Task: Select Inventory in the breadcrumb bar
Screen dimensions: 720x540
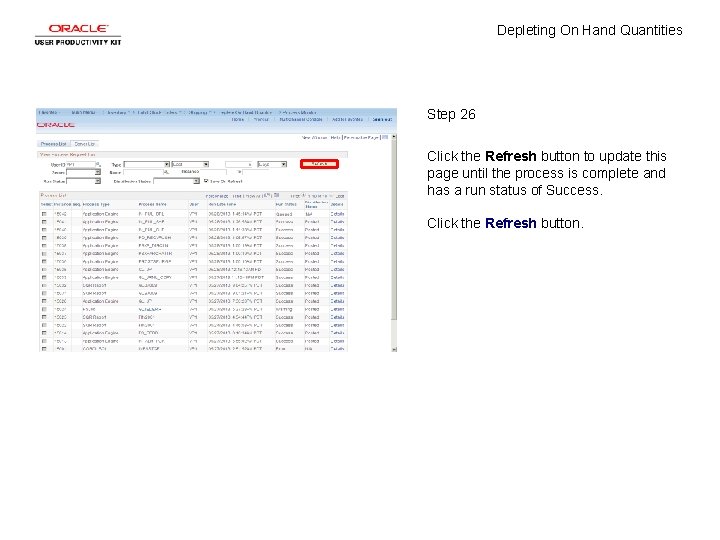Action: click(117, 112)
